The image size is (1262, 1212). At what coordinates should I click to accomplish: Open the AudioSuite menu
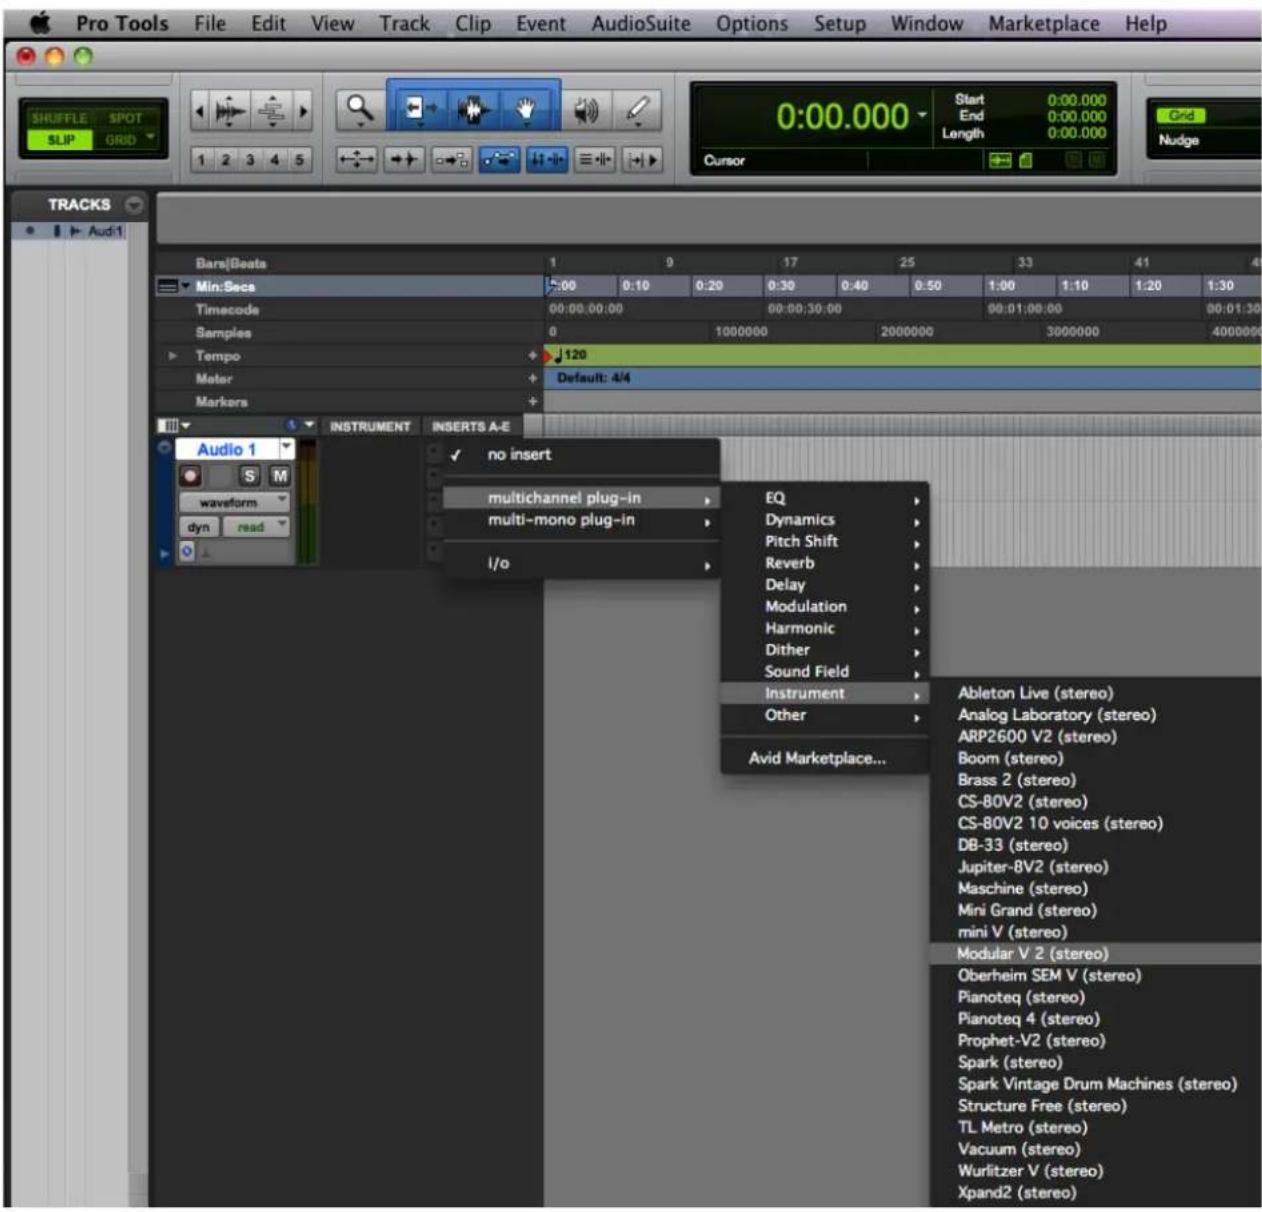[x=640, y=23]
